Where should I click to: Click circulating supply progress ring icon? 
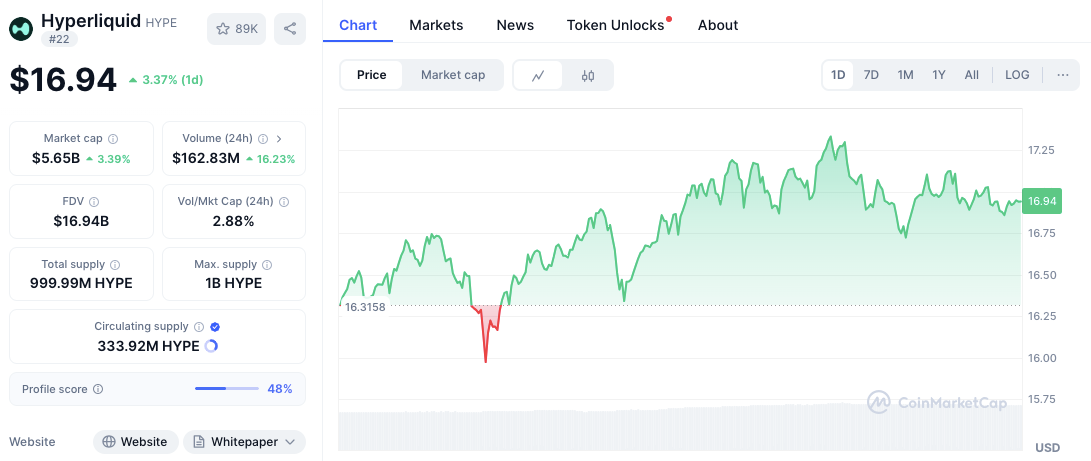(x=211, y=346)
